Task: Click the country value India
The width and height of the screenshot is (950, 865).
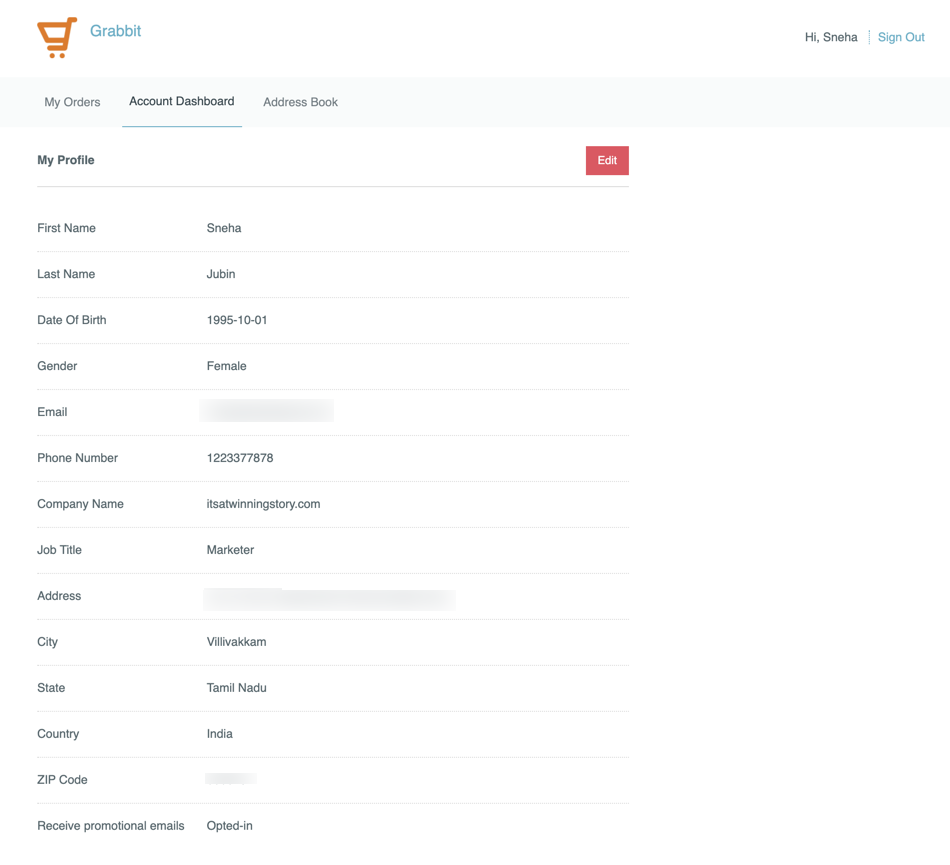Action: [x=219, y=734]
